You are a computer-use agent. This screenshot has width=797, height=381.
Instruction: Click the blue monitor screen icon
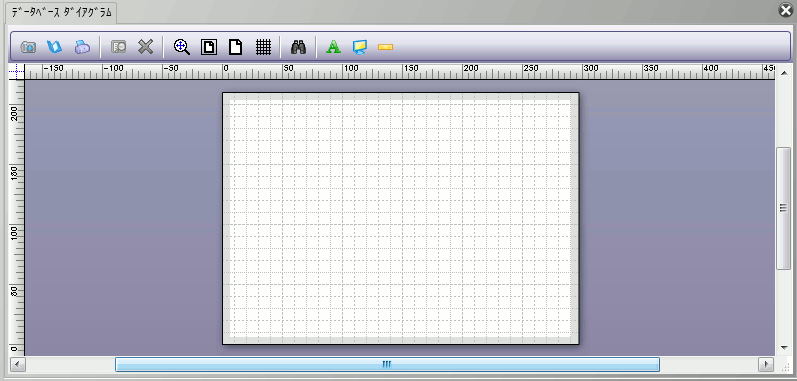coord(359,47)
